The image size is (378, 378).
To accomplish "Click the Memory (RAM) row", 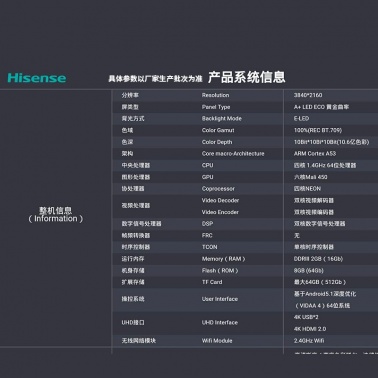I will [x=245, y=259].
